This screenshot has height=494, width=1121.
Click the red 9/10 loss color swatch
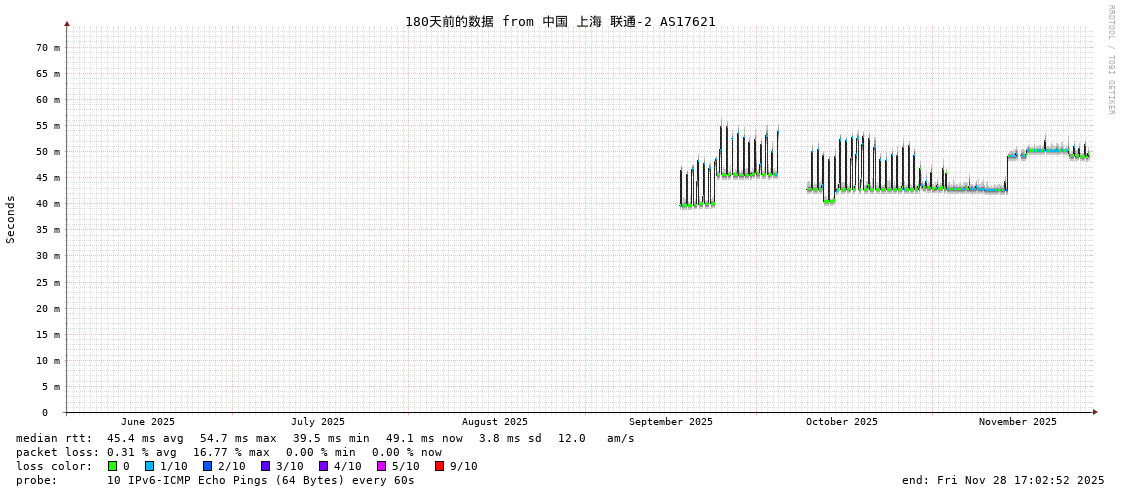point(439,466)
